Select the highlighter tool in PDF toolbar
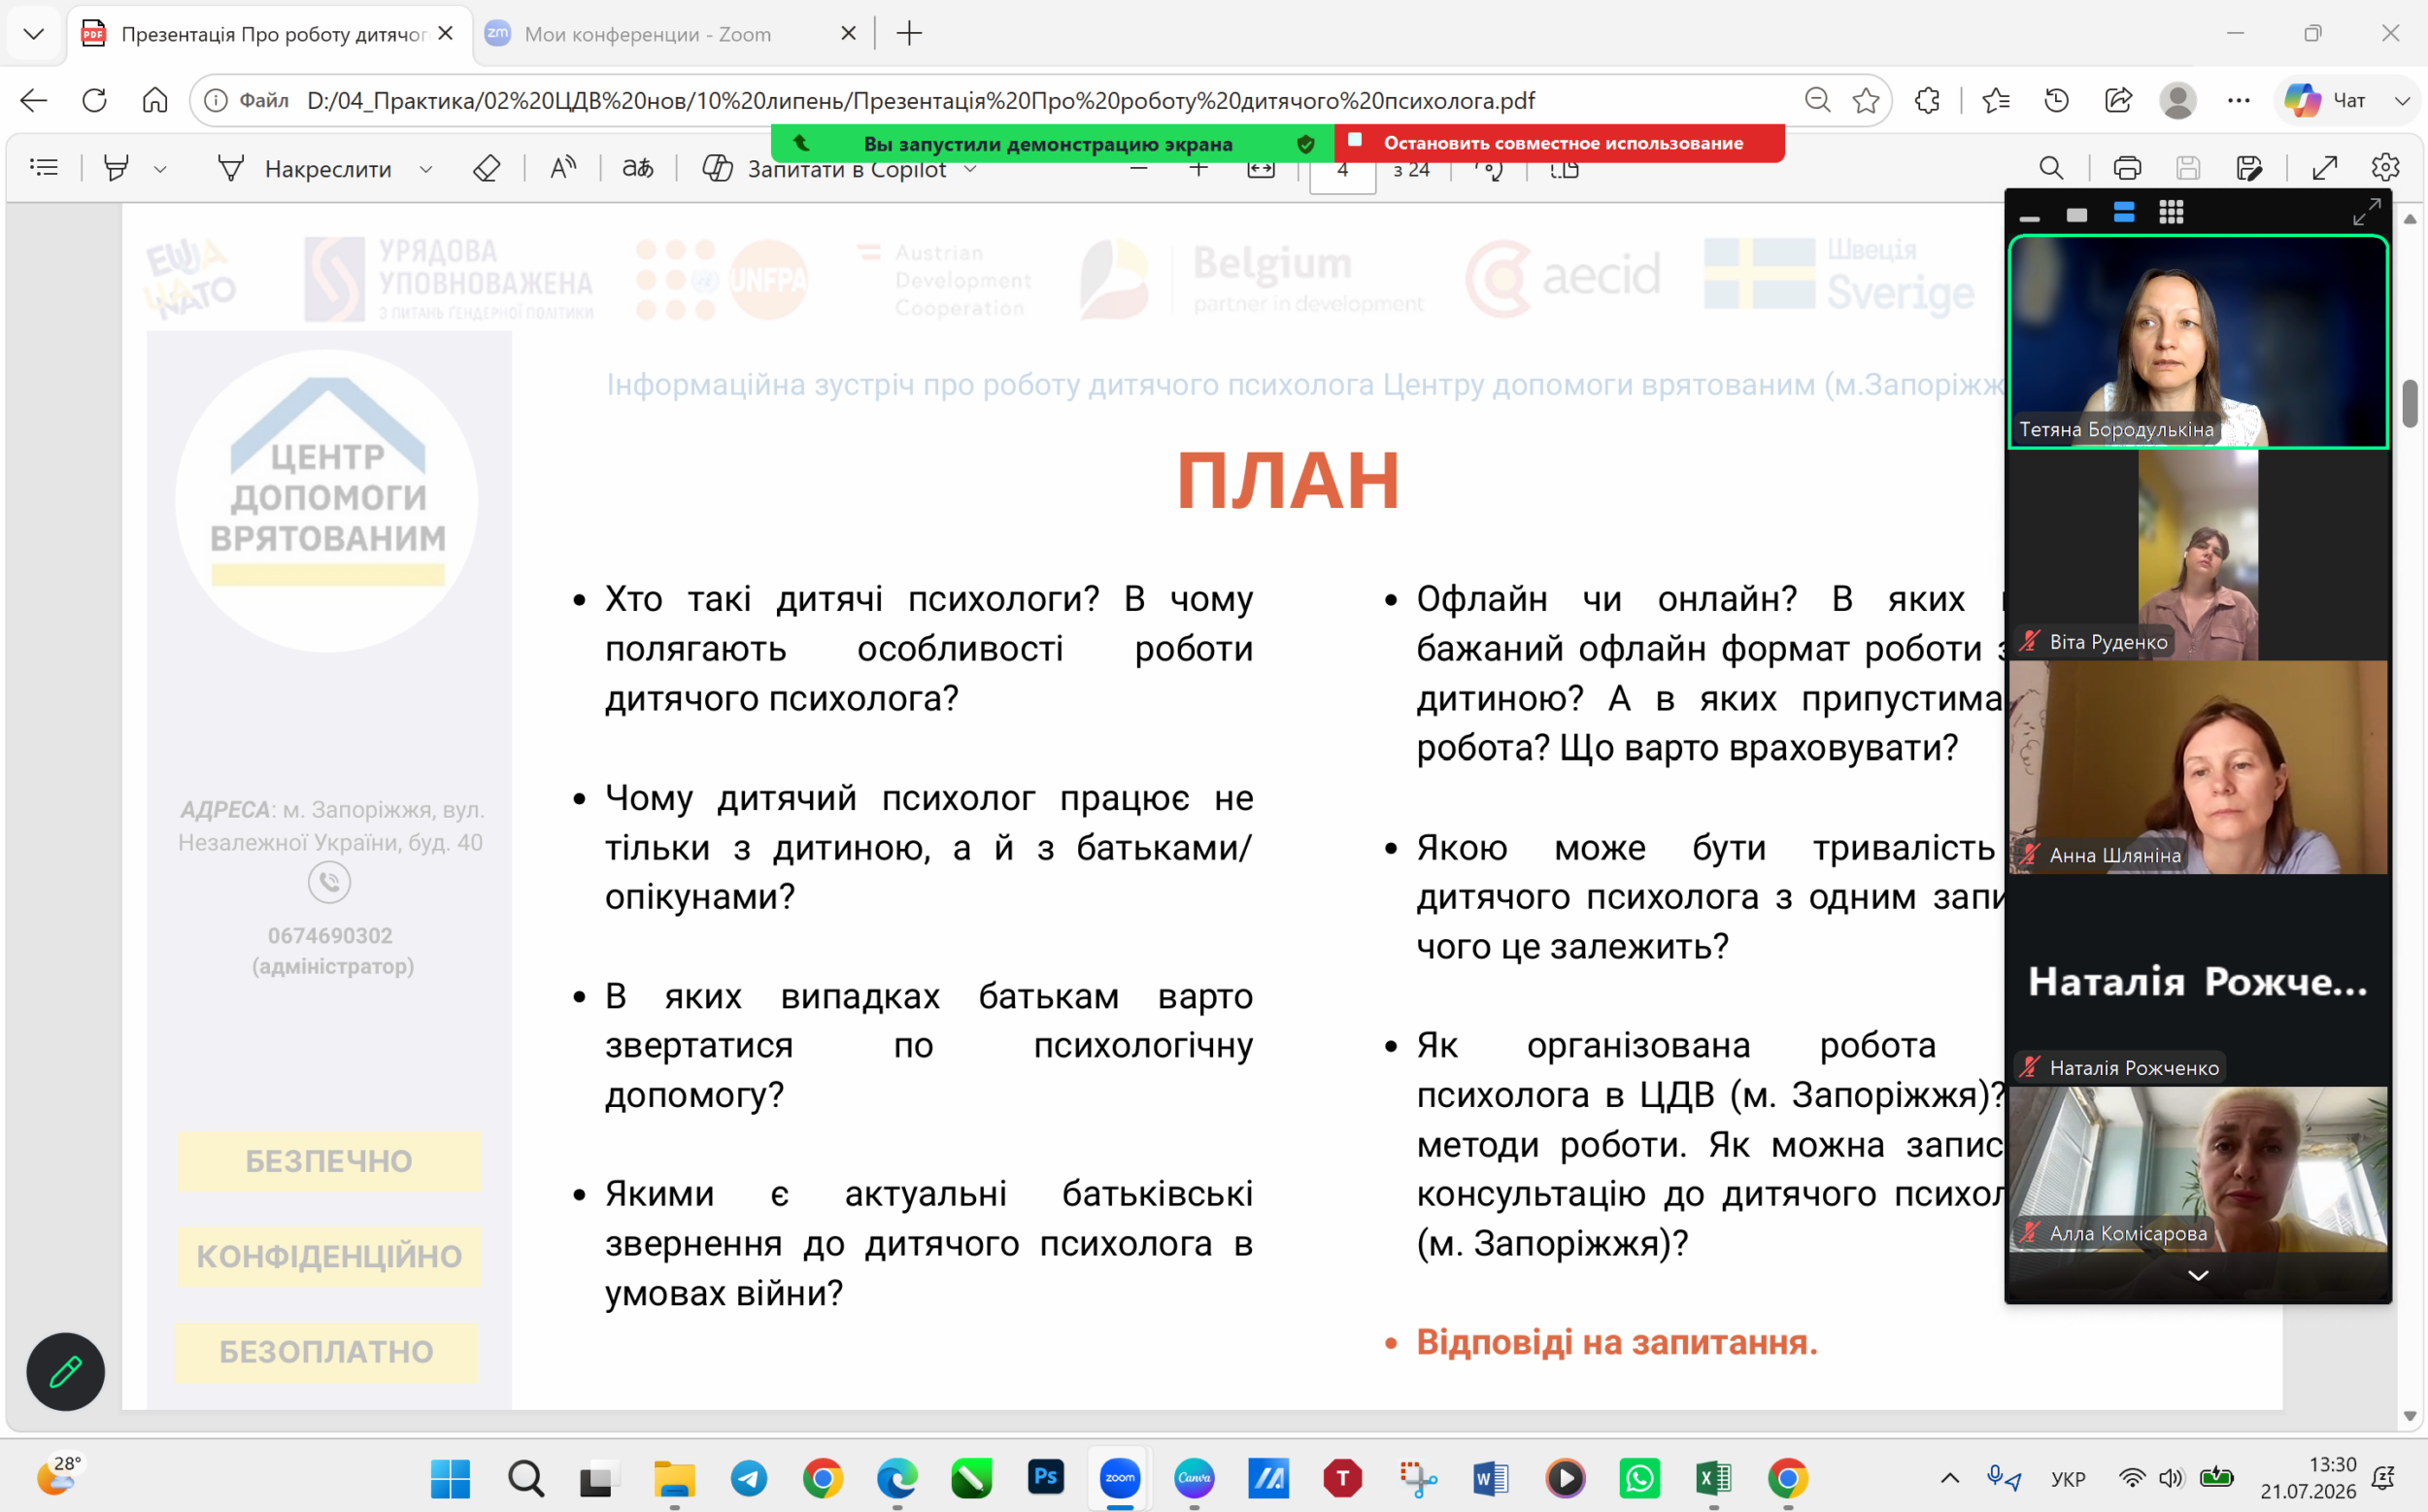Viewport: 2428px width, 1512px height. tap(116, 168)
